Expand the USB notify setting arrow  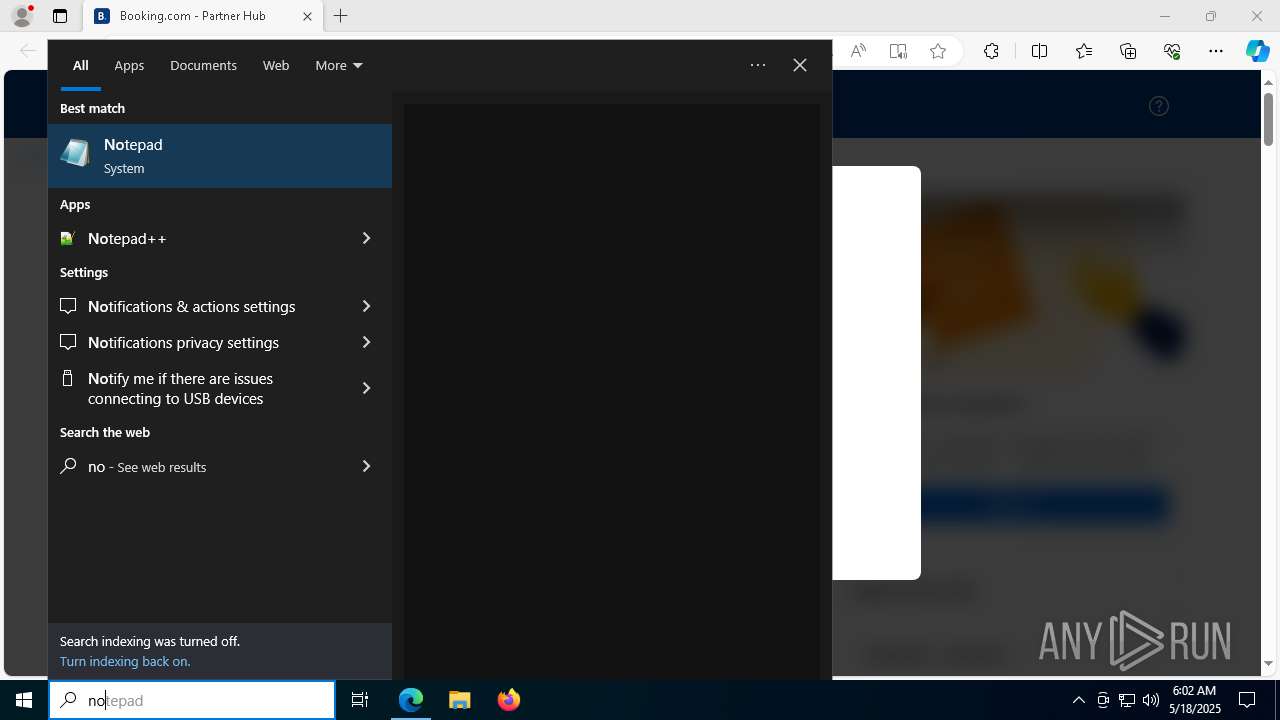click(366, 388)
